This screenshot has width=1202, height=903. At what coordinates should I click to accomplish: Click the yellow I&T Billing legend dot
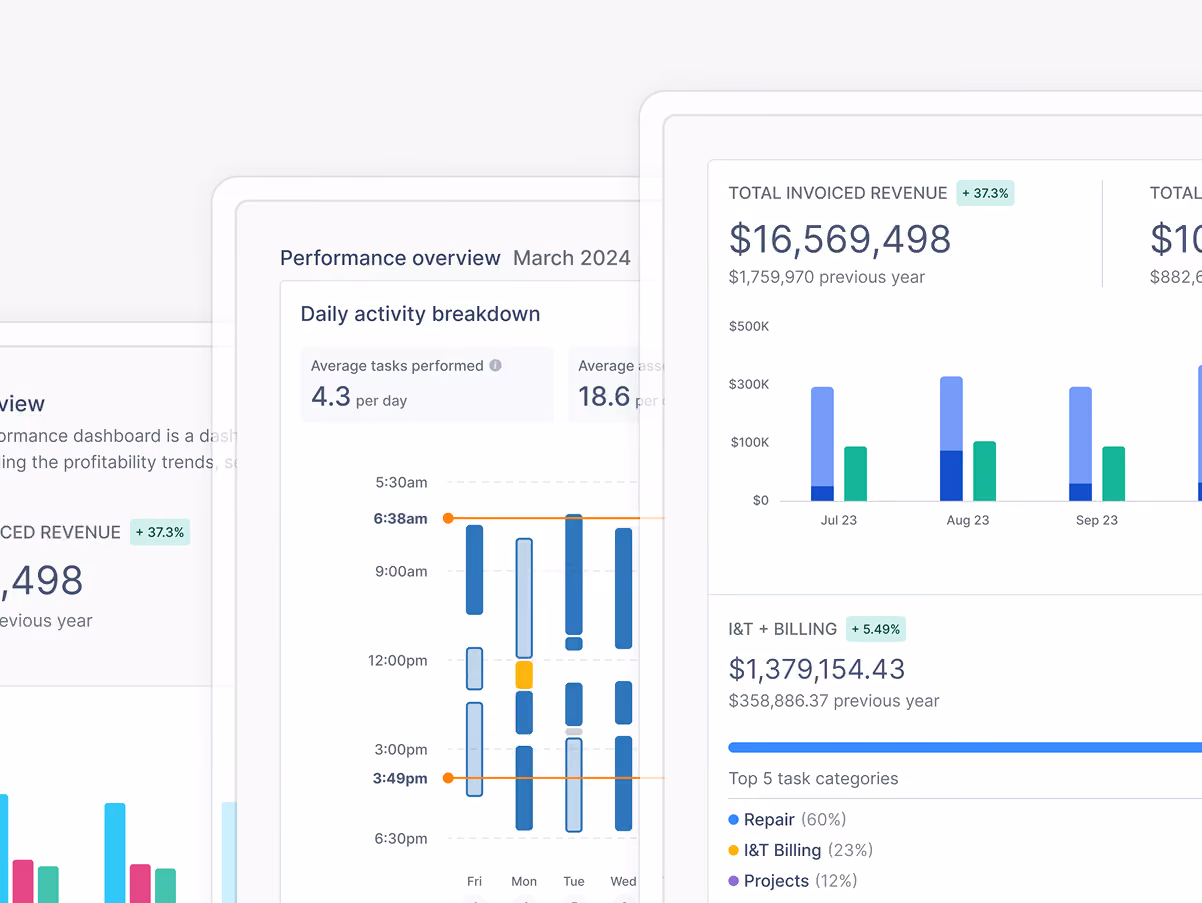point(734,851)
